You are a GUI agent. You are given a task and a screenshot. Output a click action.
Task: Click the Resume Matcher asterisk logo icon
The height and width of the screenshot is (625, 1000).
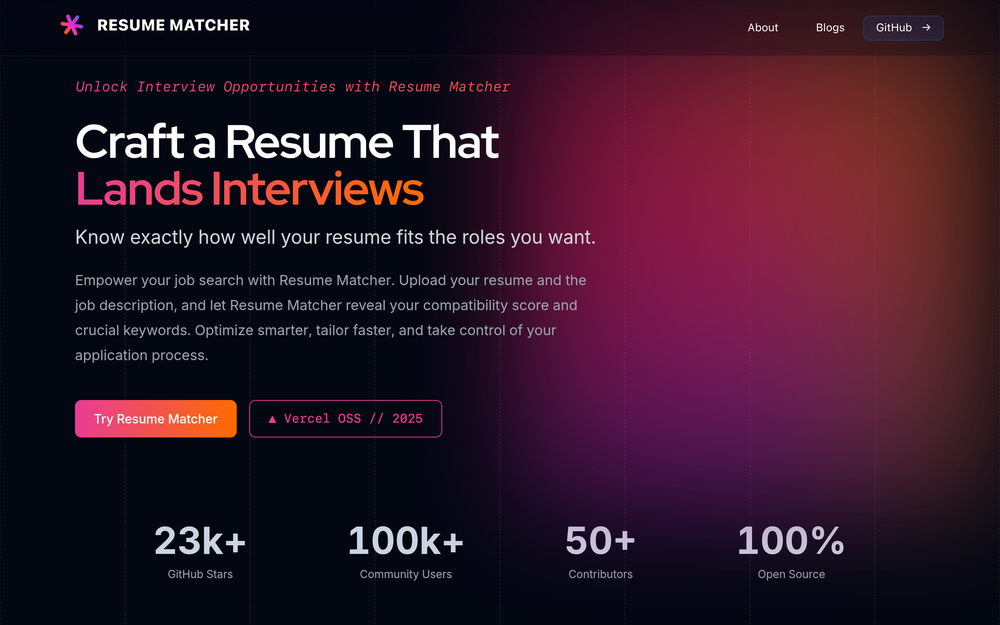72,25
